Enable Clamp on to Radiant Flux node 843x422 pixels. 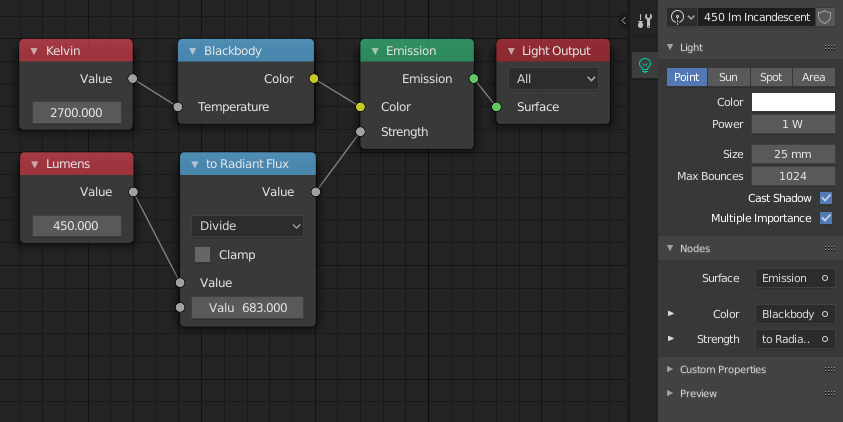tap(203, 255)
